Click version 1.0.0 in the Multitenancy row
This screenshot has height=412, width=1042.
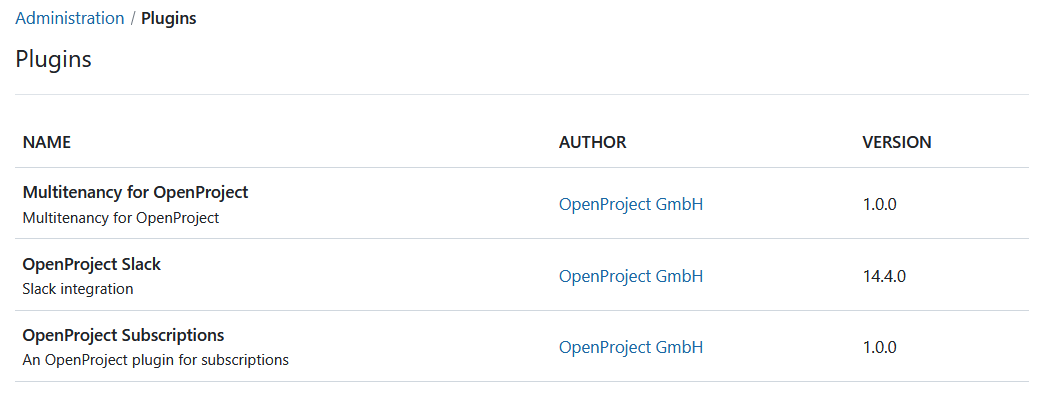[x=879, y=204]
